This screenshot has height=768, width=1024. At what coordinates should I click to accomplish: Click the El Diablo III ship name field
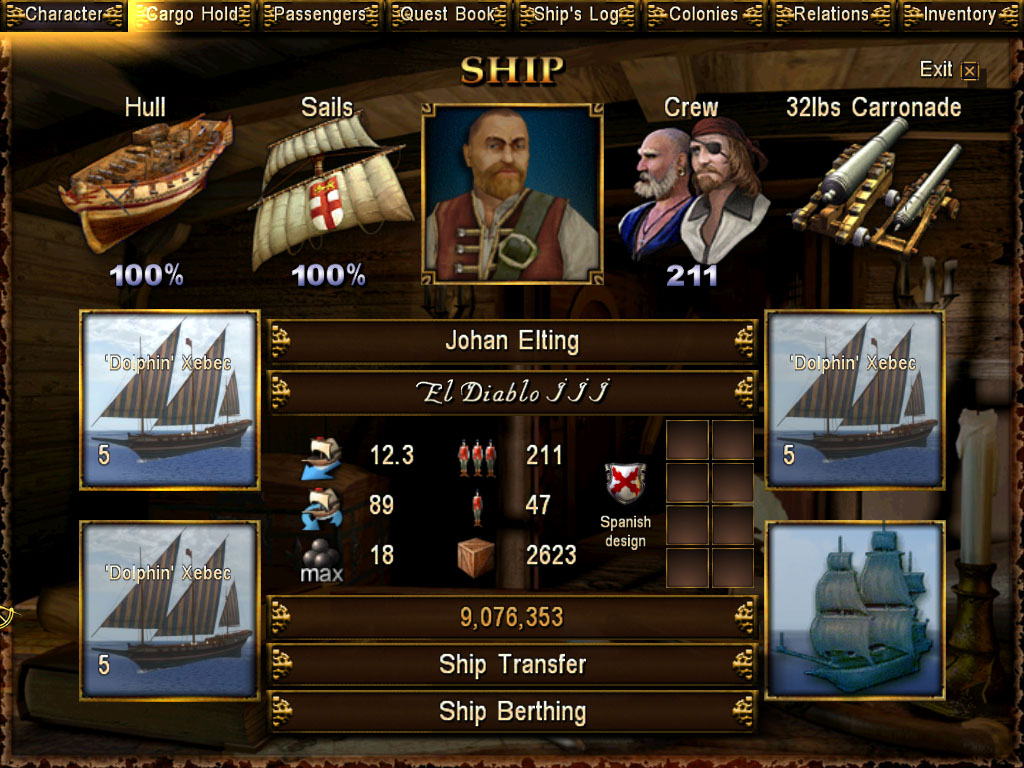[x=512, y=392]
